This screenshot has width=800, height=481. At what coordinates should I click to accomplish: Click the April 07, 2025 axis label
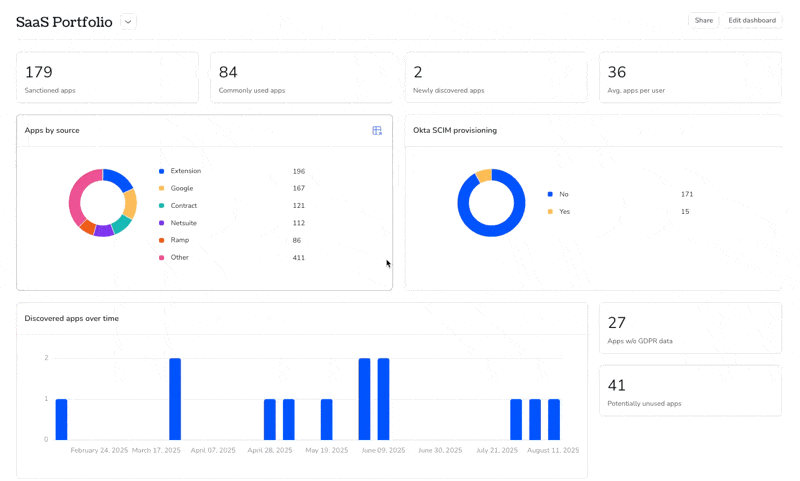[x=213, y=450]
